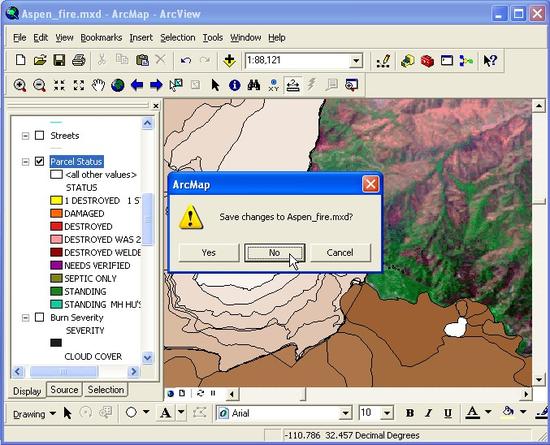Open the Find binoculars tool
The height and width of the screenshot is (445, 550).
[x=254, y=85]
